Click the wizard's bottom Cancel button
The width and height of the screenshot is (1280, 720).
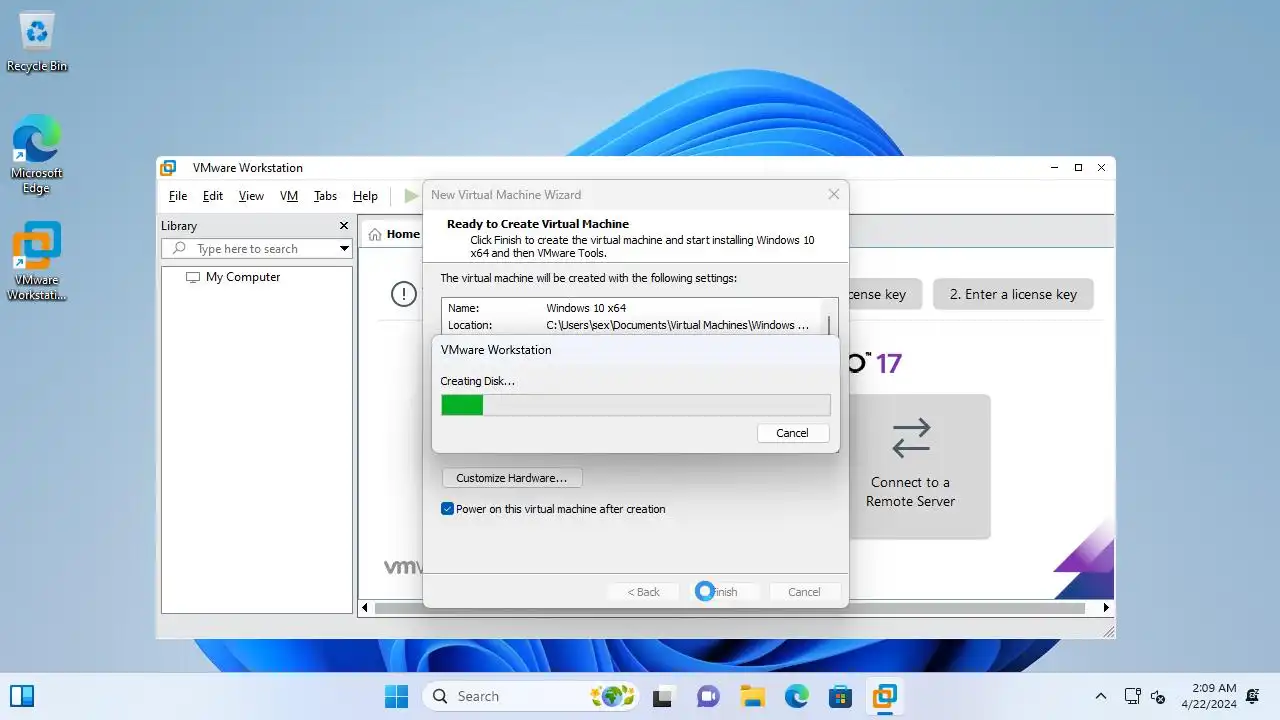tap(804, 592)
